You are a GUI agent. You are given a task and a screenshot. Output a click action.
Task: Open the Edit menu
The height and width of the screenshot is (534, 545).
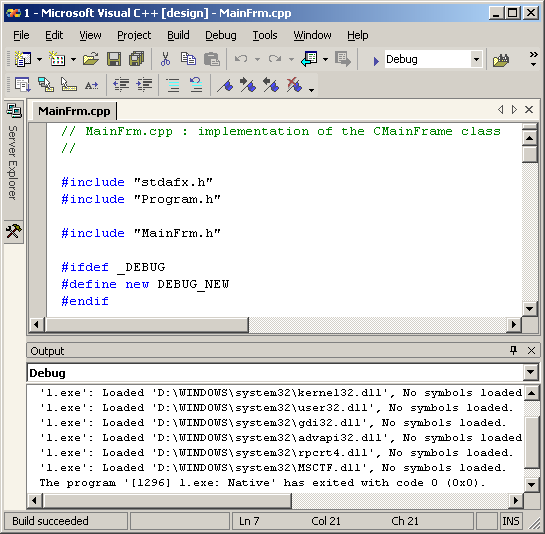point(54,35)
